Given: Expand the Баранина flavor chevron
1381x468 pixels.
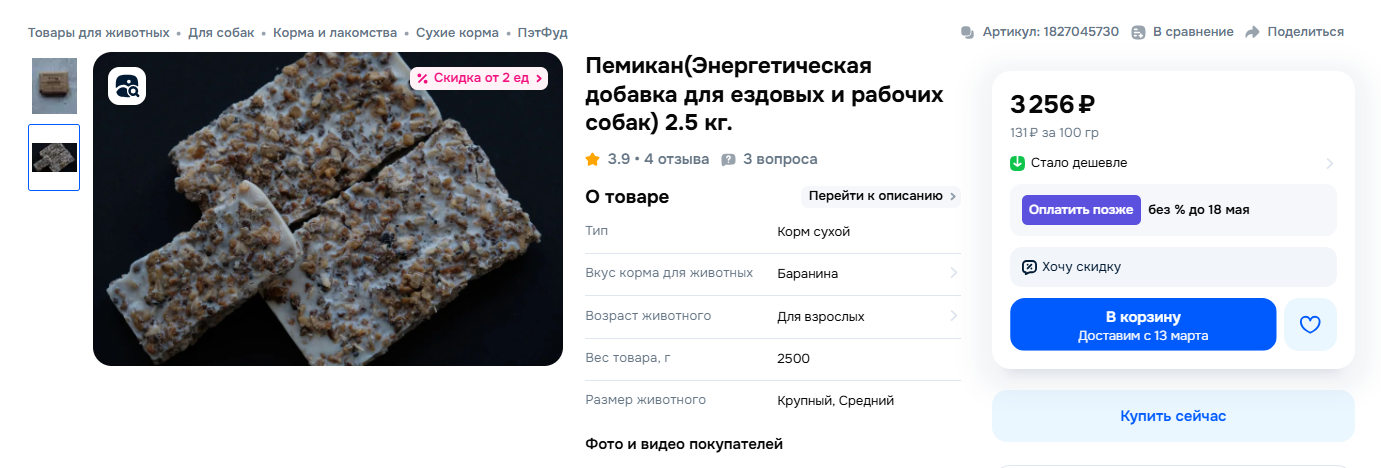Looking at the screenshot, I should pos(953,273).
